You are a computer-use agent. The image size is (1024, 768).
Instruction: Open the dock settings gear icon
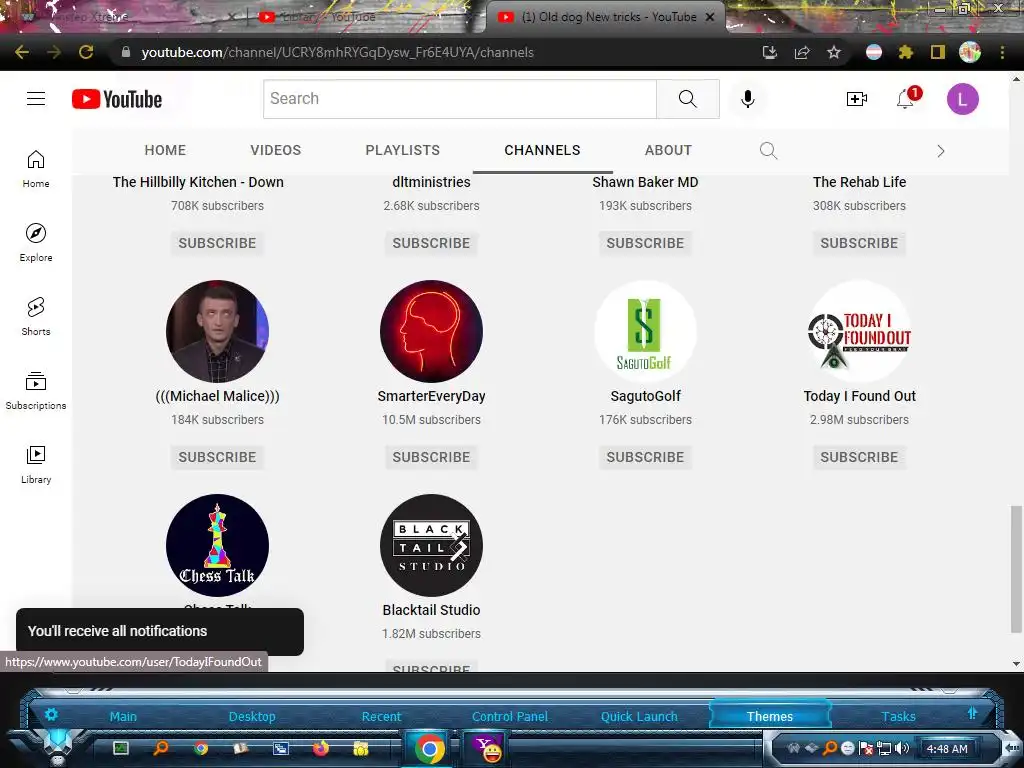point(51,714)
